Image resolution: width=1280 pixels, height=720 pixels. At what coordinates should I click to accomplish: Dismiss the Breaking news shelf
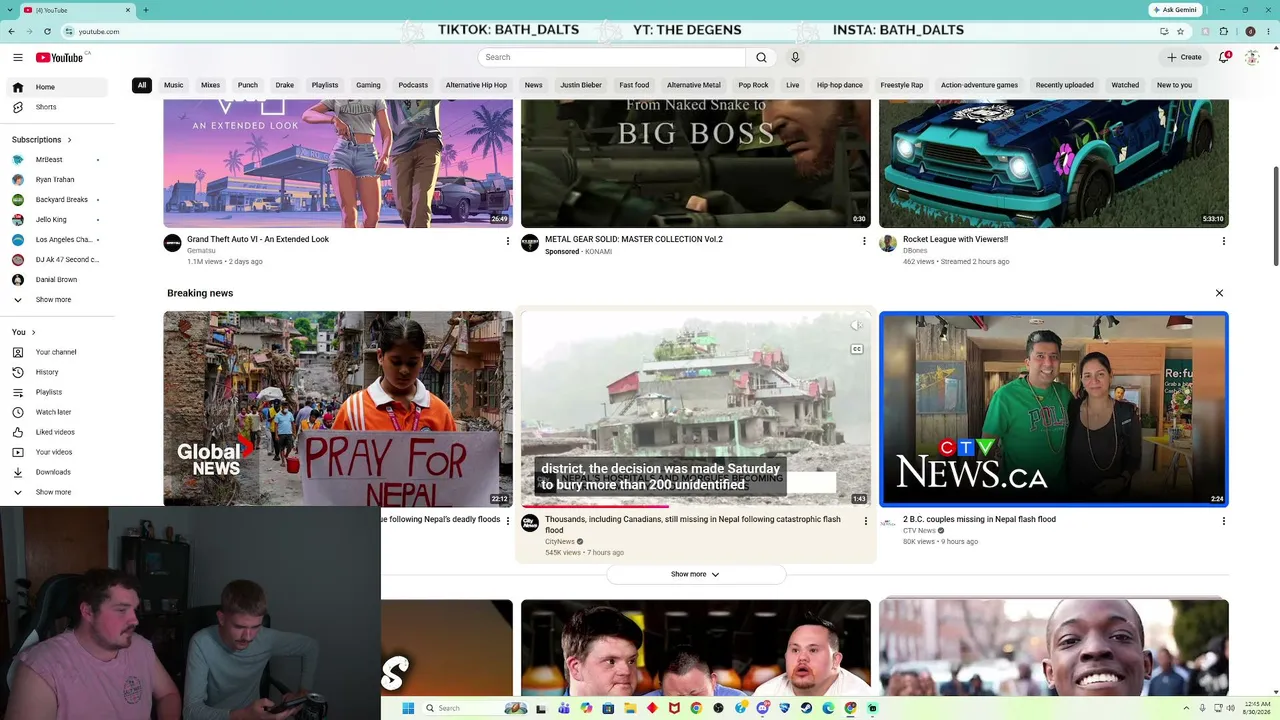(x=1219, y=293)
